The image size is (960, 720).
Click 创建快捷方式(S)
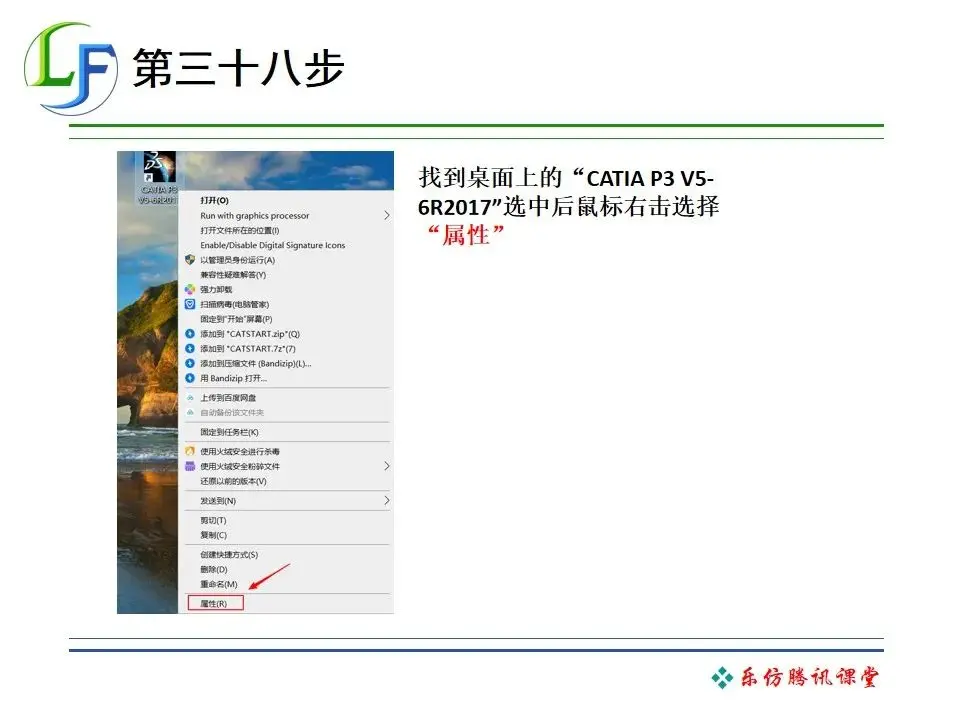click(229, 555)
